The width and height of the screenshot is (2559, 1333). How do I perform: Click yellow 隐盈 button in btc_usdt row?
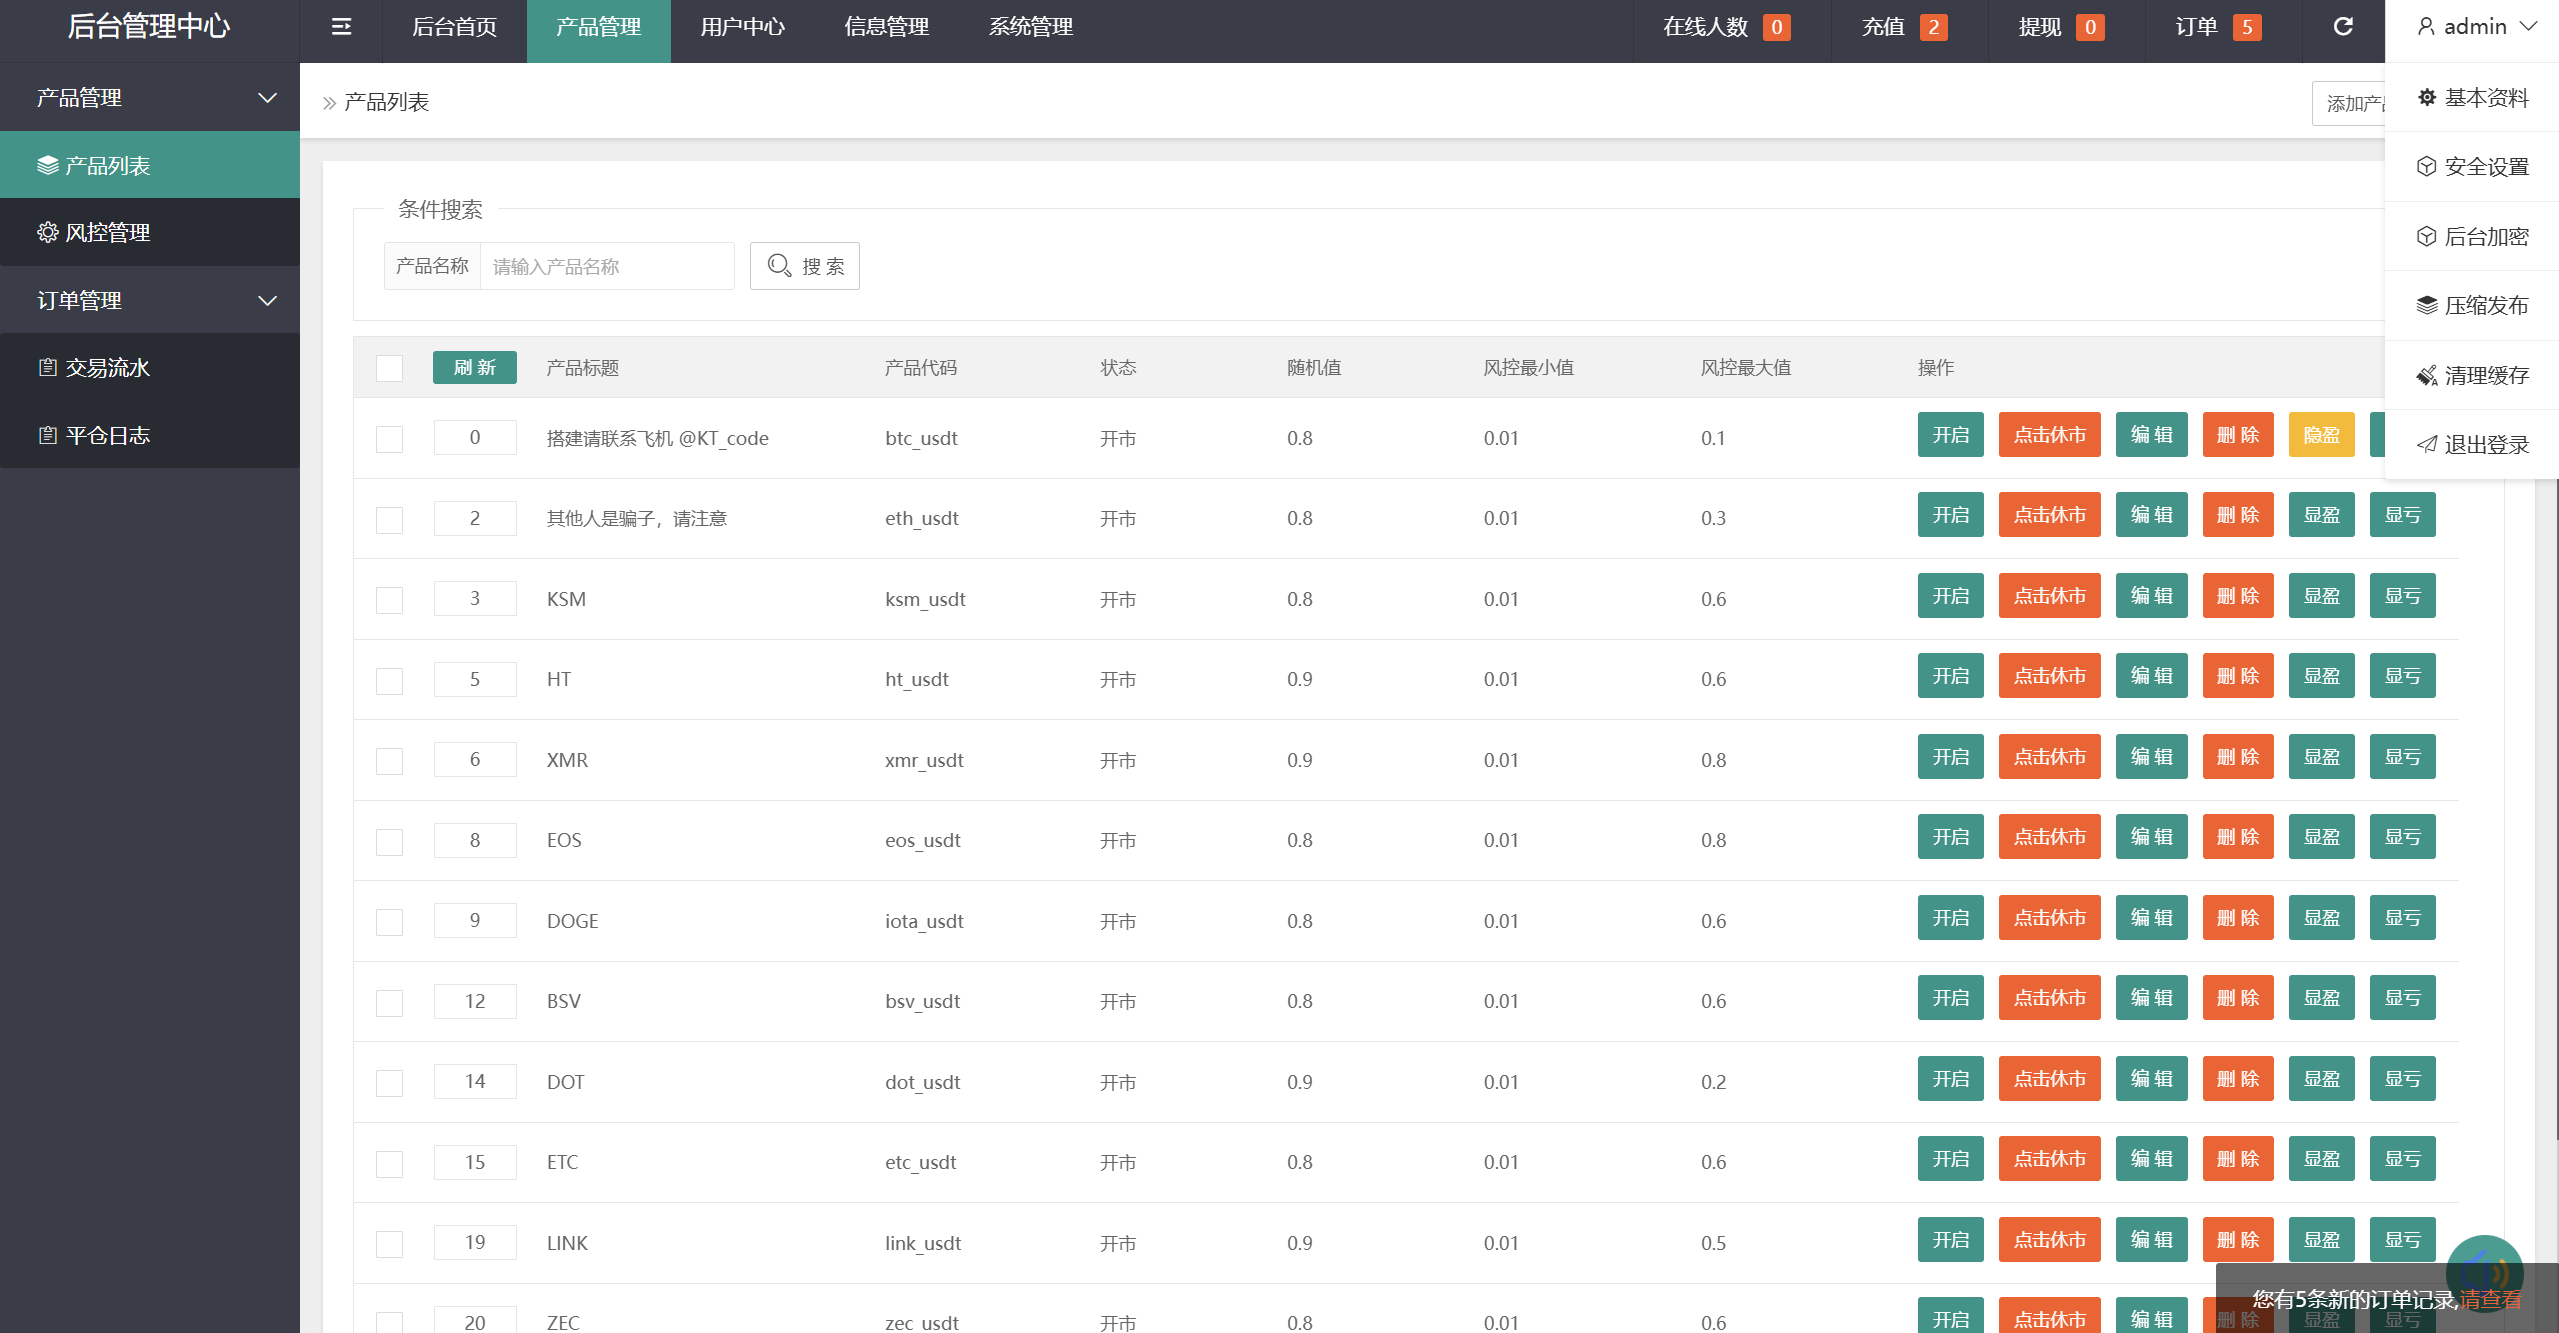2322,435
